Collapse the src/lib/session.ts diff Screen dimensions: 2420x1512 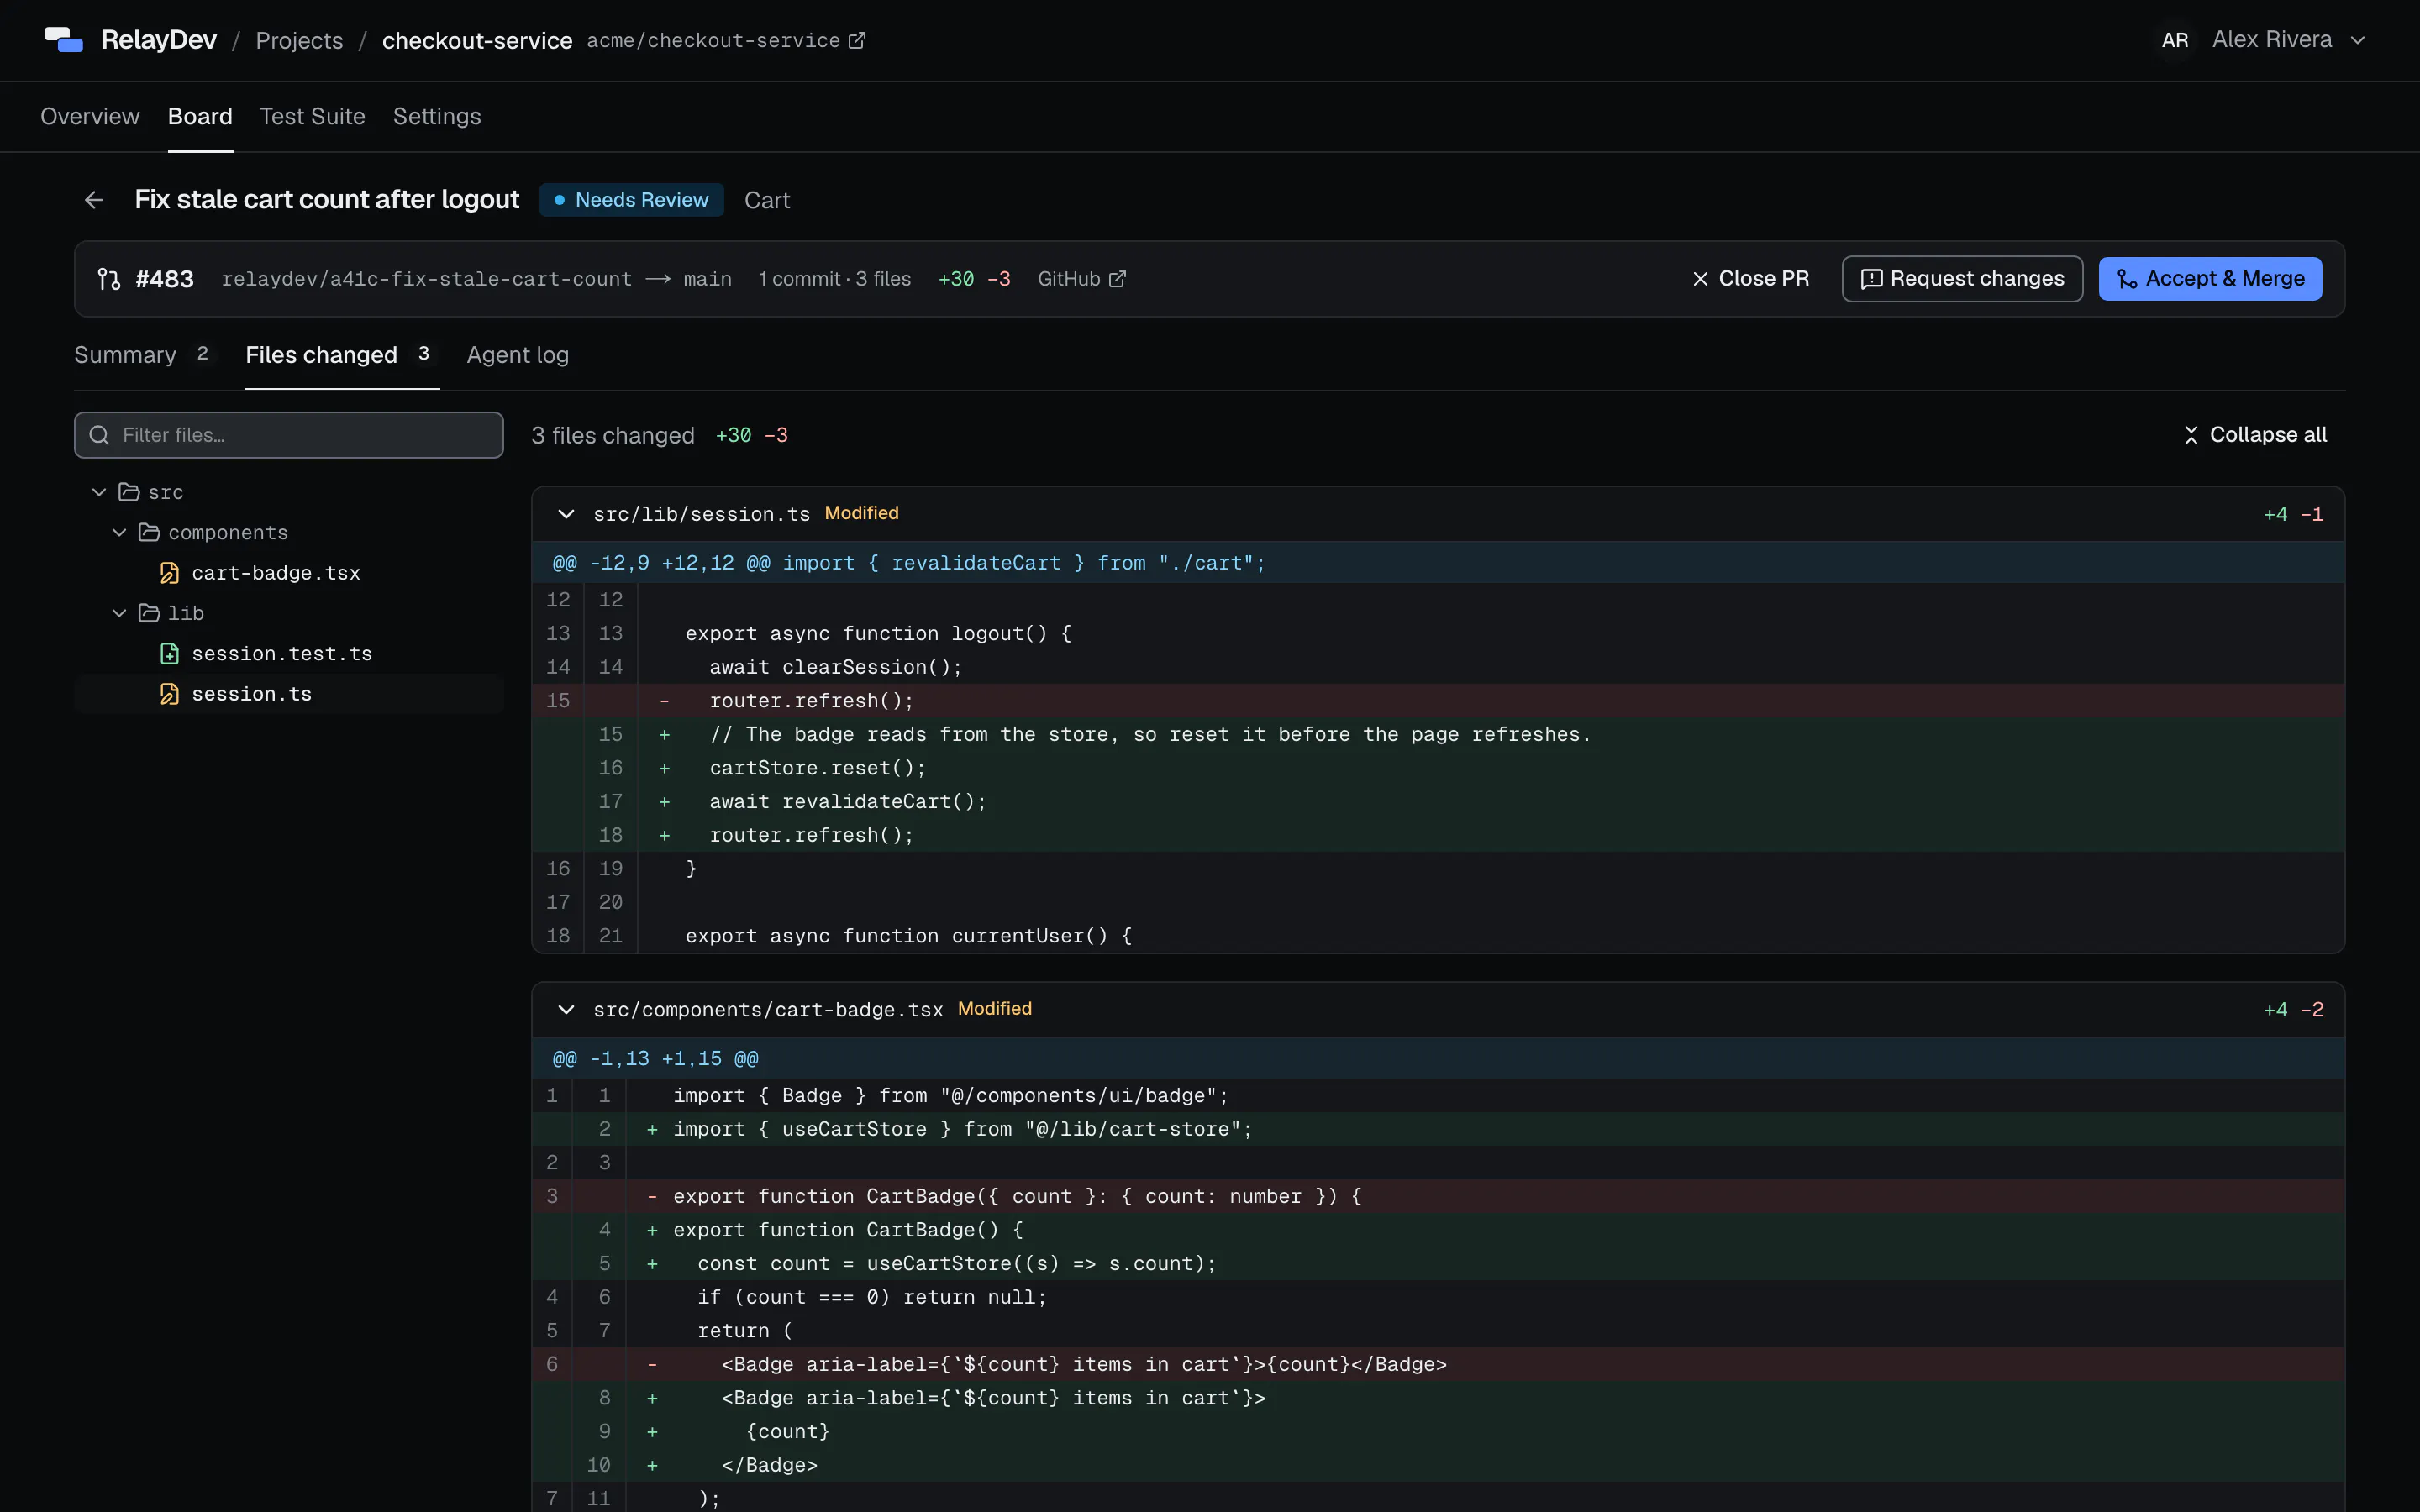[x=566, y=514]
